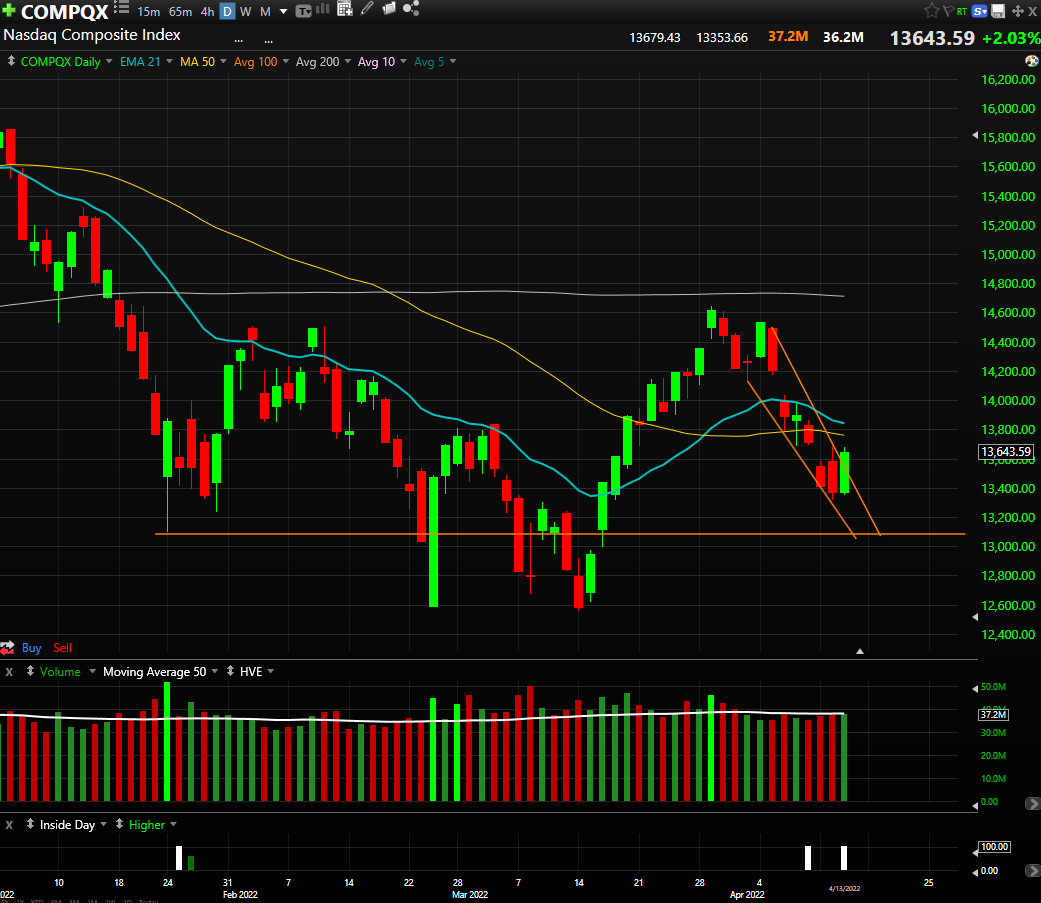The width and height of the screenshot is (1041, 903).
Task: Remove the Inside Day pane with its x
Action: (9, 825)
